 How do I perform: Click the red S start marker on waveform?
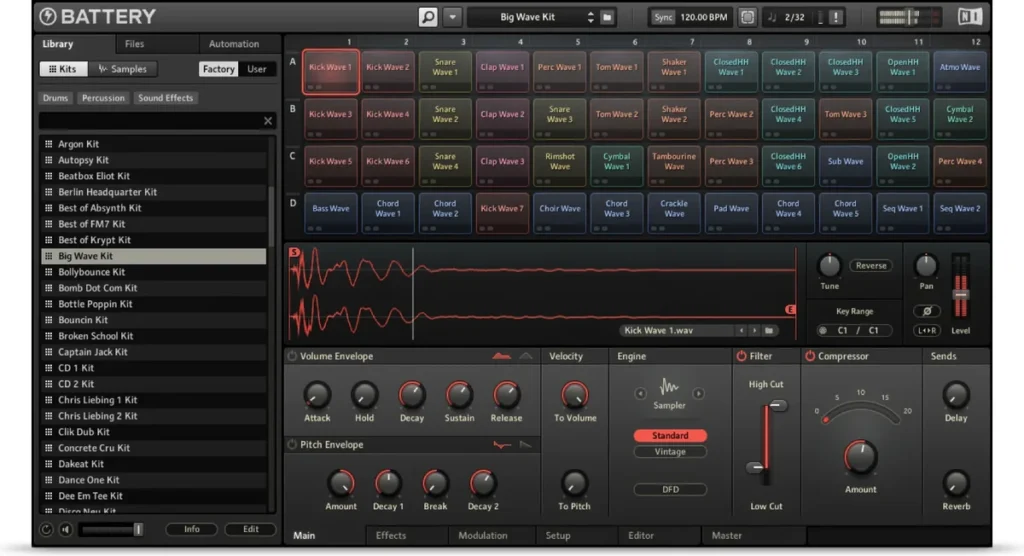point(294,252)
